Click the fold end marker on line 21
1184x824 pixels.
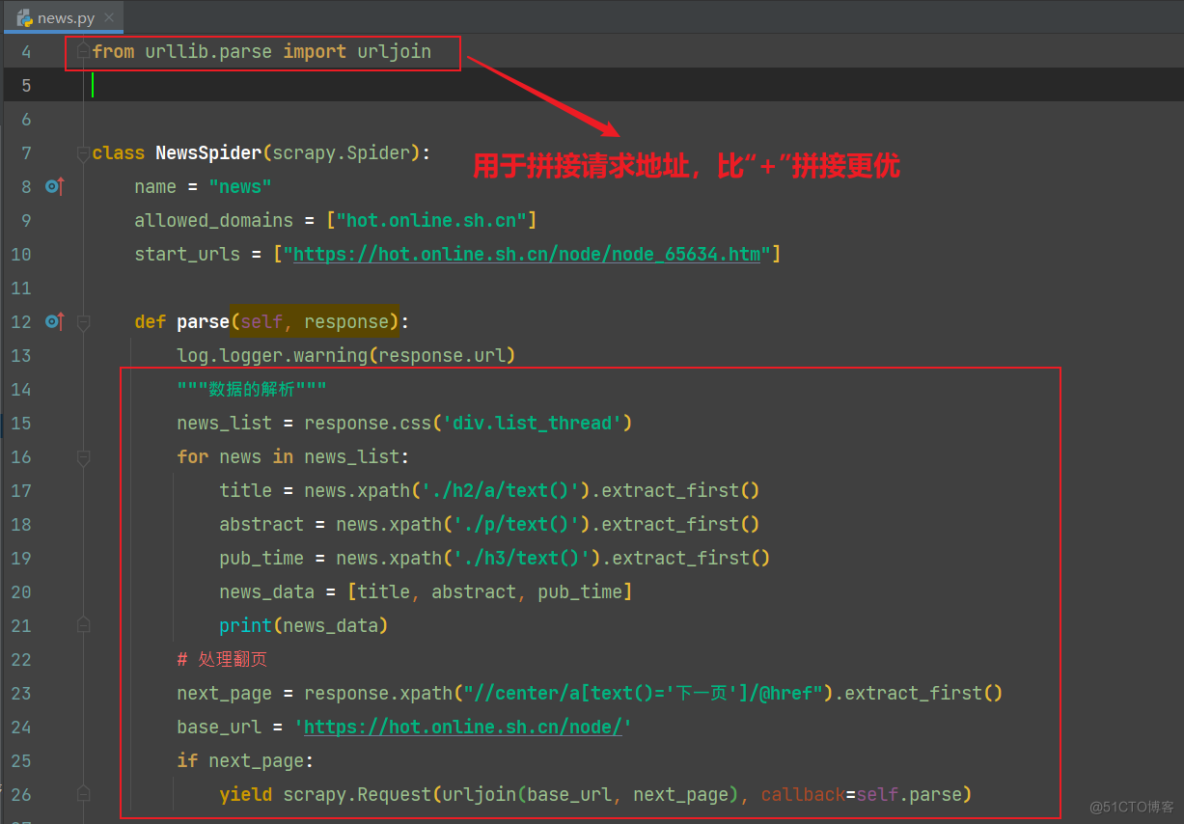coord(84,625)
